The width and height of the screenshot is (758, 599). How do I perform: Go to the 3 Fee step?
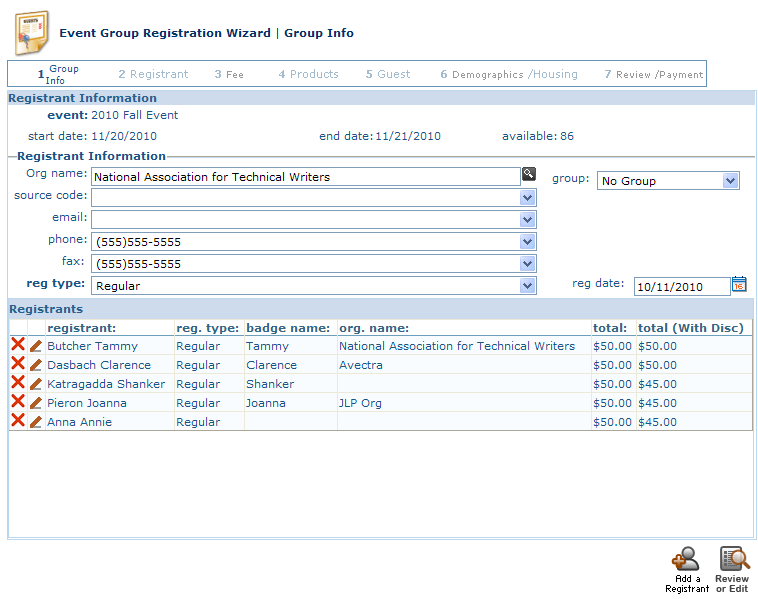229,74
